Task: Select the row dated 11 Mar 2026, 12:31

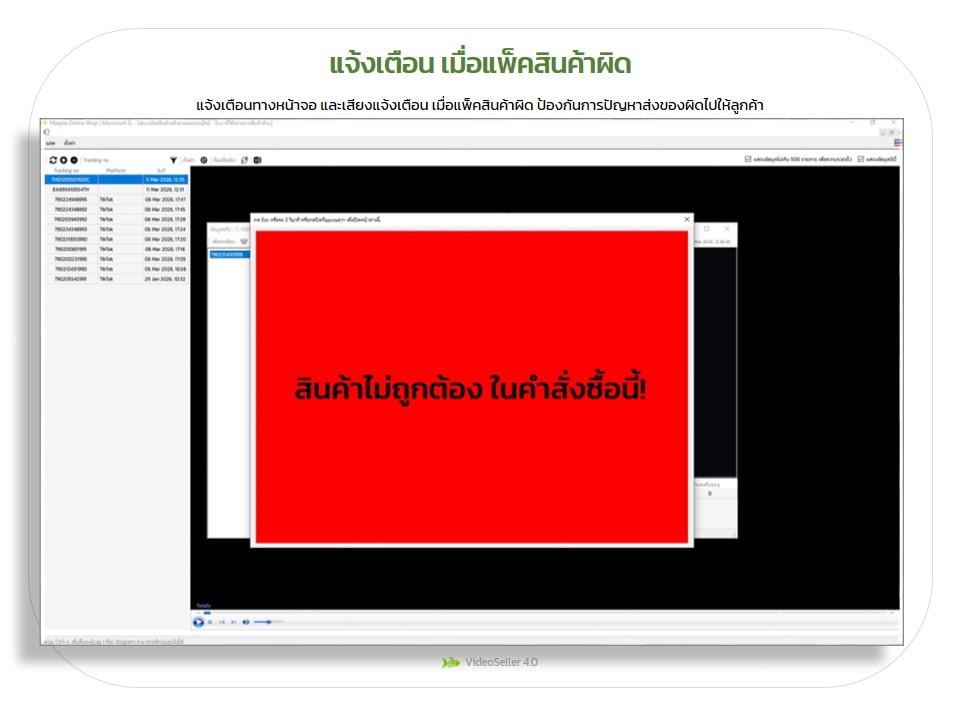Action: click(116, 190)
